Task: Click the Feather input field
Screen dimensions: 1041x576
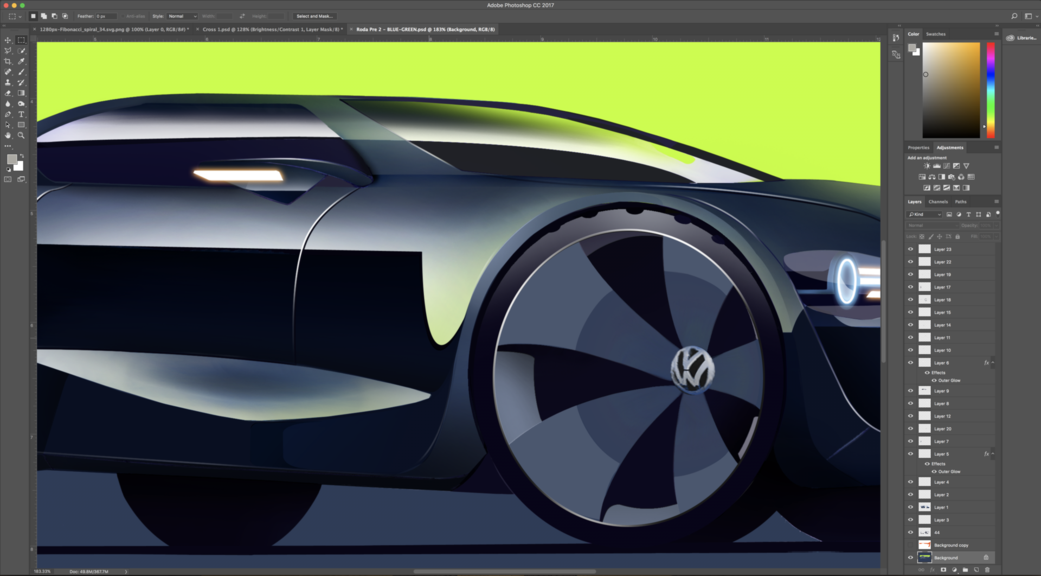Action: [x=106, y=16]
